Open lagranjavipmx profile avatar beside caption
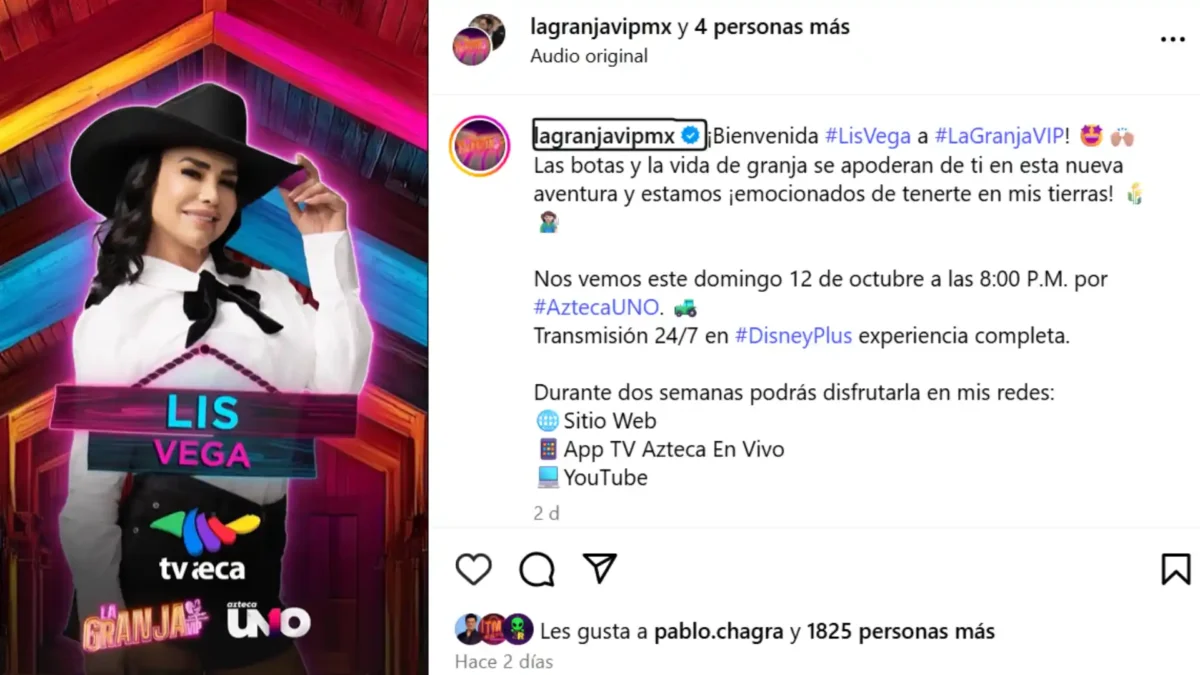 click(x=480, y=146)
